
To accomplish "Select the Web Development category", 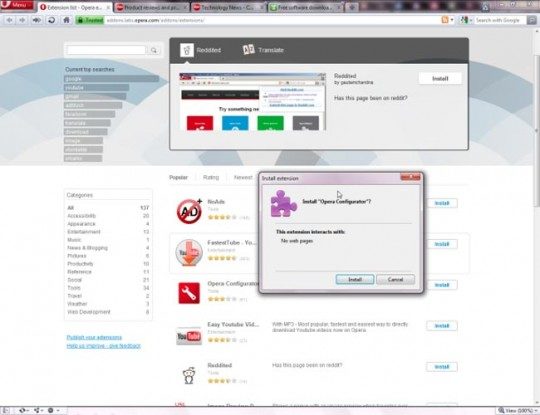I will tap(89, 312).
